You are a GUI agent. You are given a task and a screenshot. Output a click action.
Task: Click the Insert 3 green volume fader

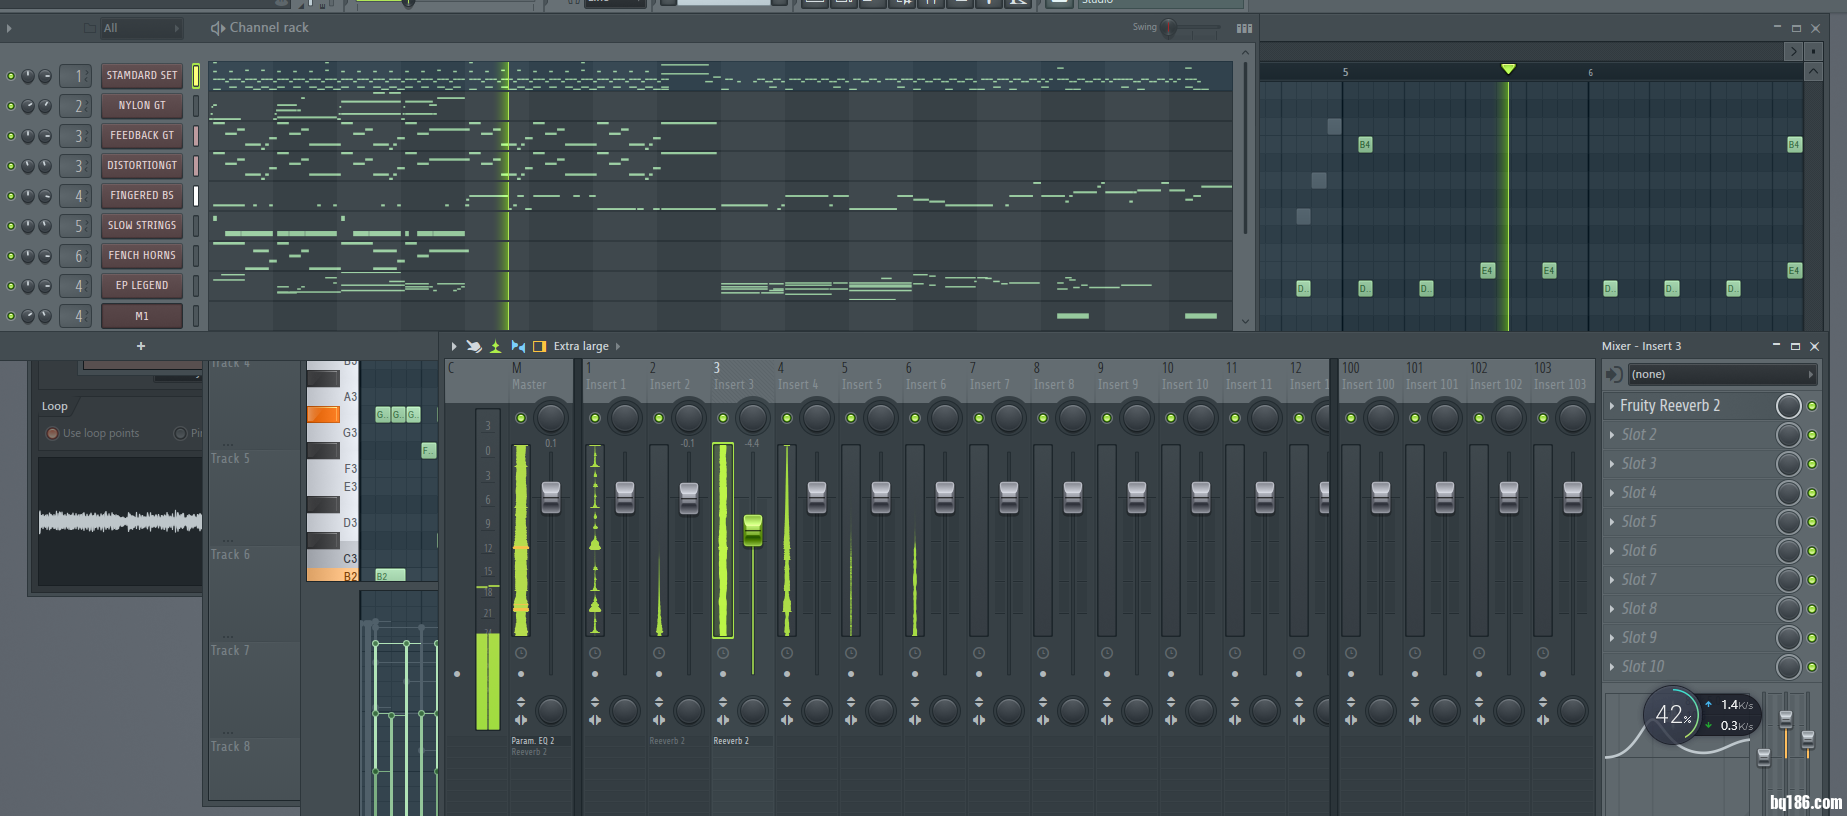pos(753,531)
